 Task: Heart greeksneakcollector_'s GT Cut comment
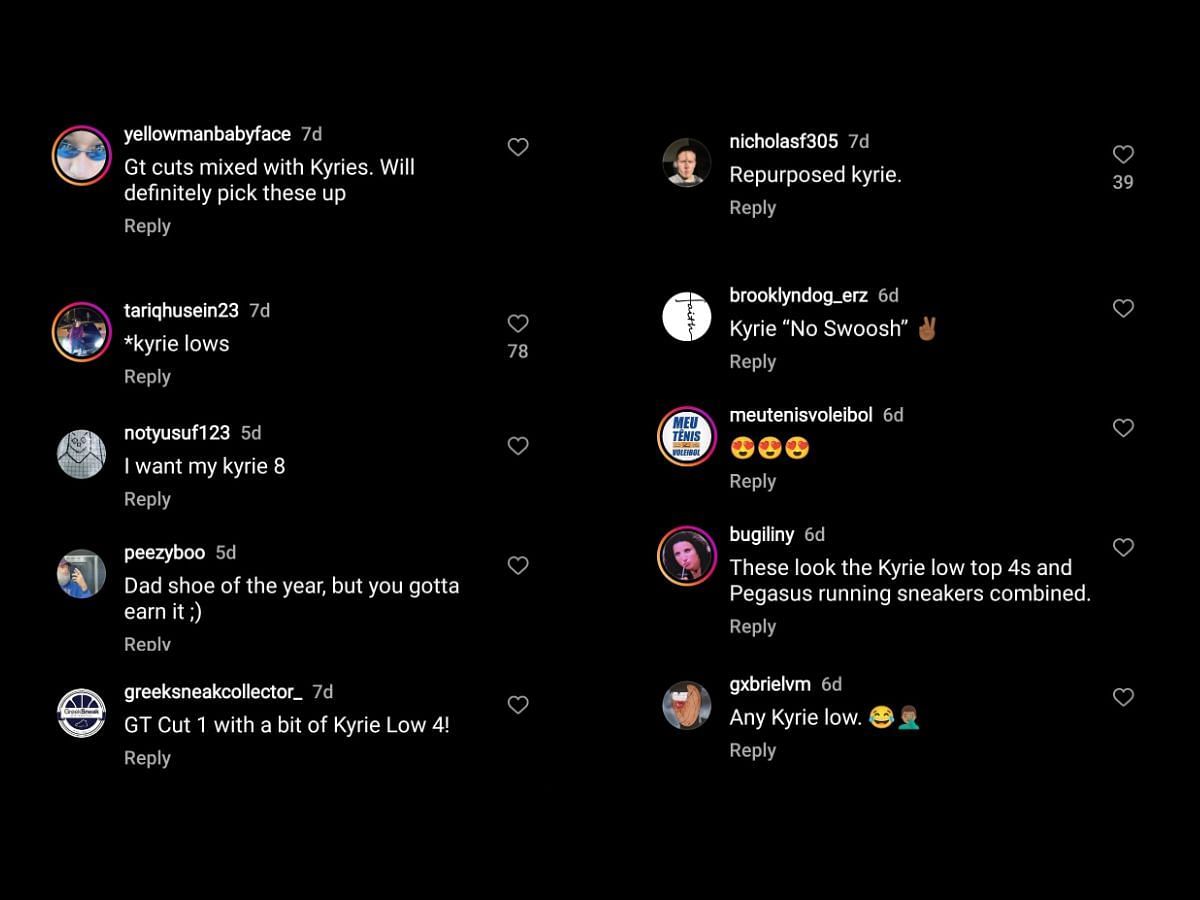tap(518, 705)
